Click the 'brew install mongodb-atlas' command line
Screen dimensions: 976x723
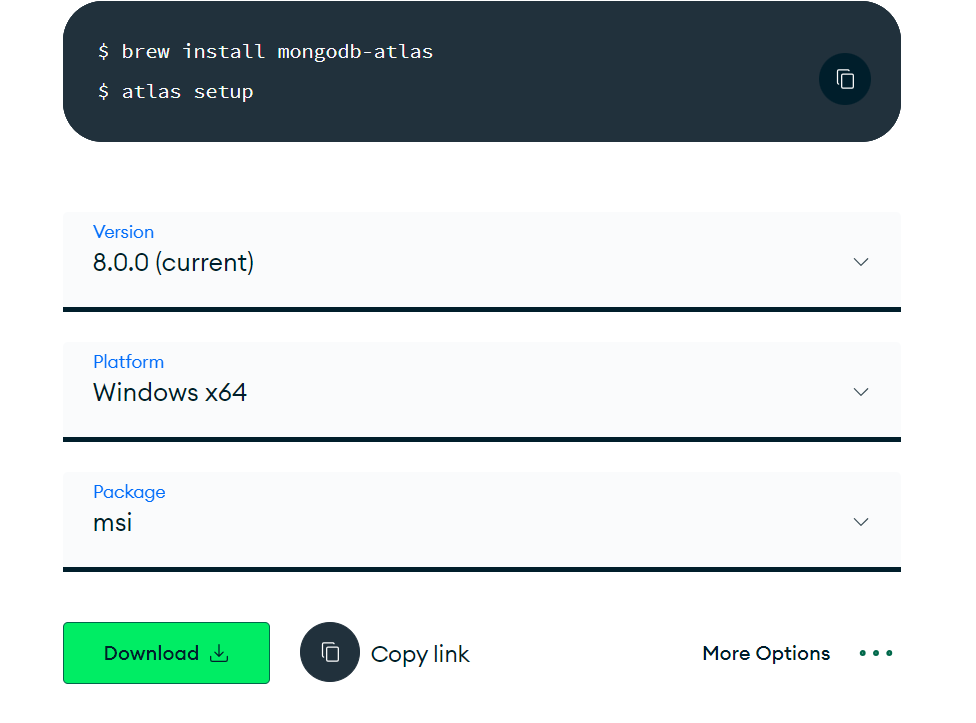[x=277, y=51]
